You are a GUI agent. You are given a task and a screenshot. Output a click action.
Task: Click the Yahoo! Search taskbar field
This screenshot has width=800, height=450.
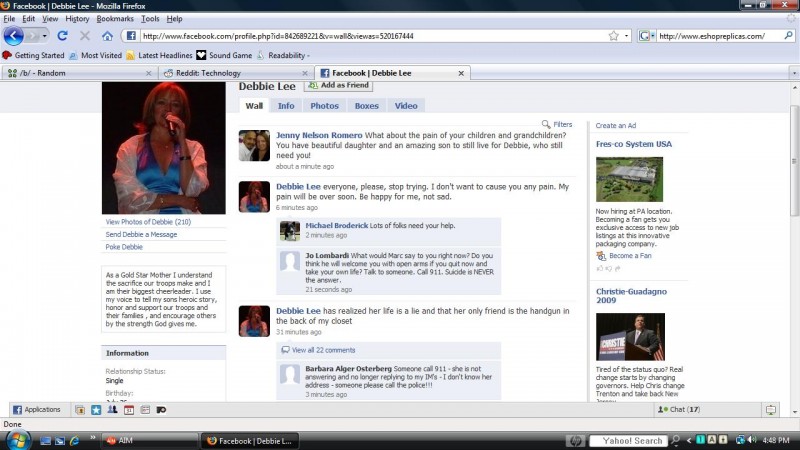coord(629,441)
